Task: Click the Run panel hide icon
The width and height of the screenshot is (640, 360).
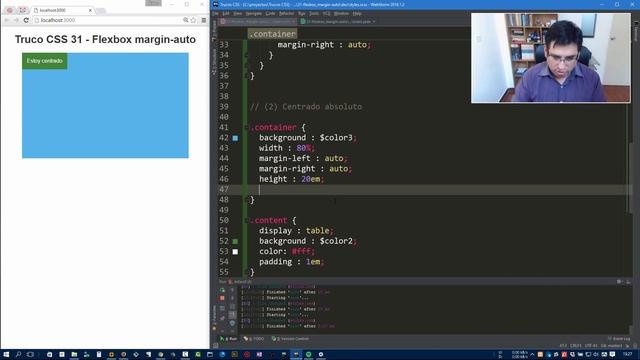Action: pos(629,282)
